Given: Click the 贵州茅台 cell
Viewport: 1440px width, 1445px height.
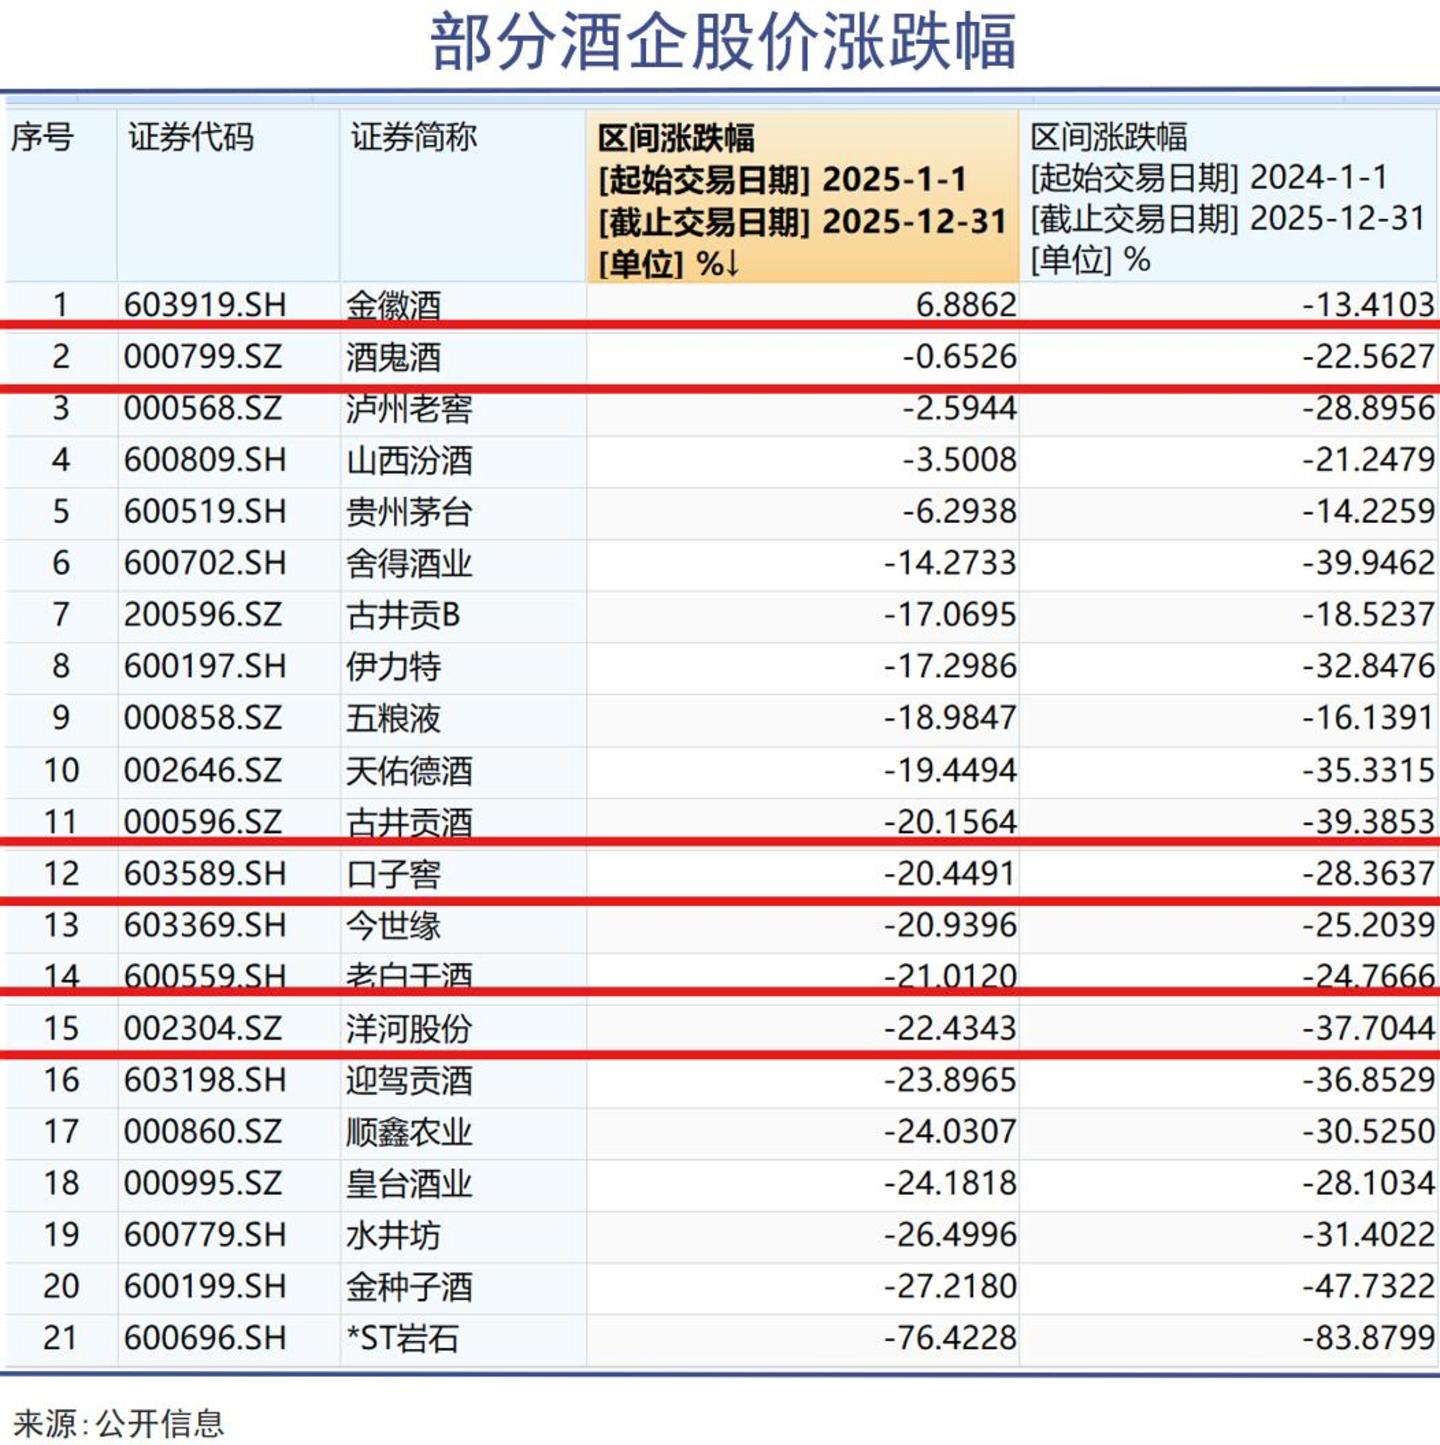Looking at the screenshot, I should point(409,512).
